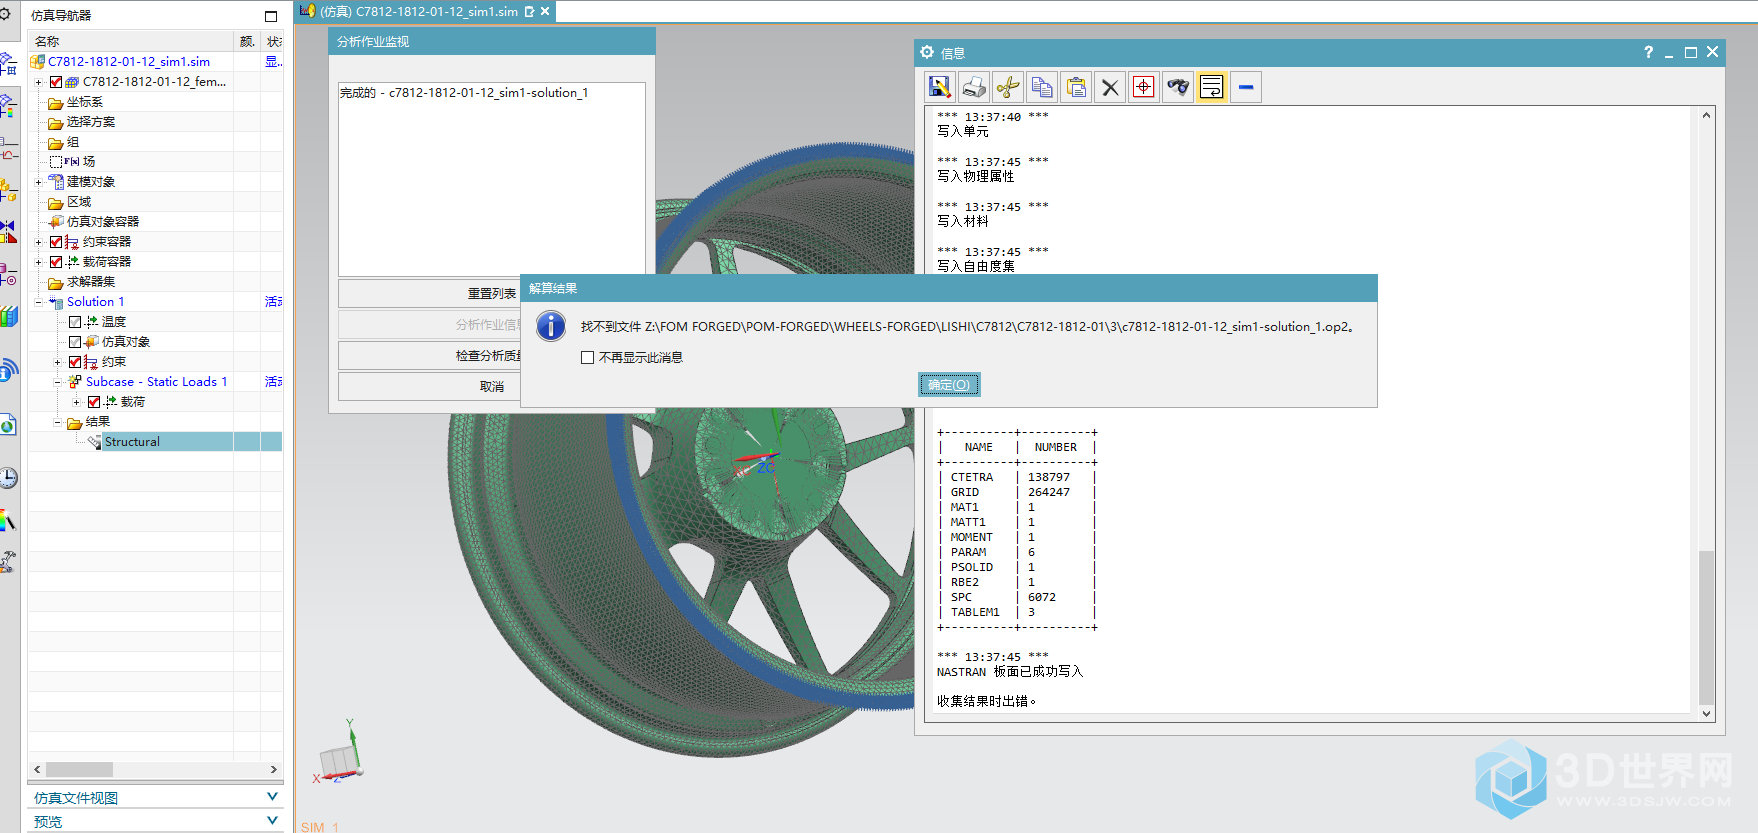Select the 仿真对象容器 node in the navigator
The height and width of the screenshot is (833, 1758).
coord(102,222)
